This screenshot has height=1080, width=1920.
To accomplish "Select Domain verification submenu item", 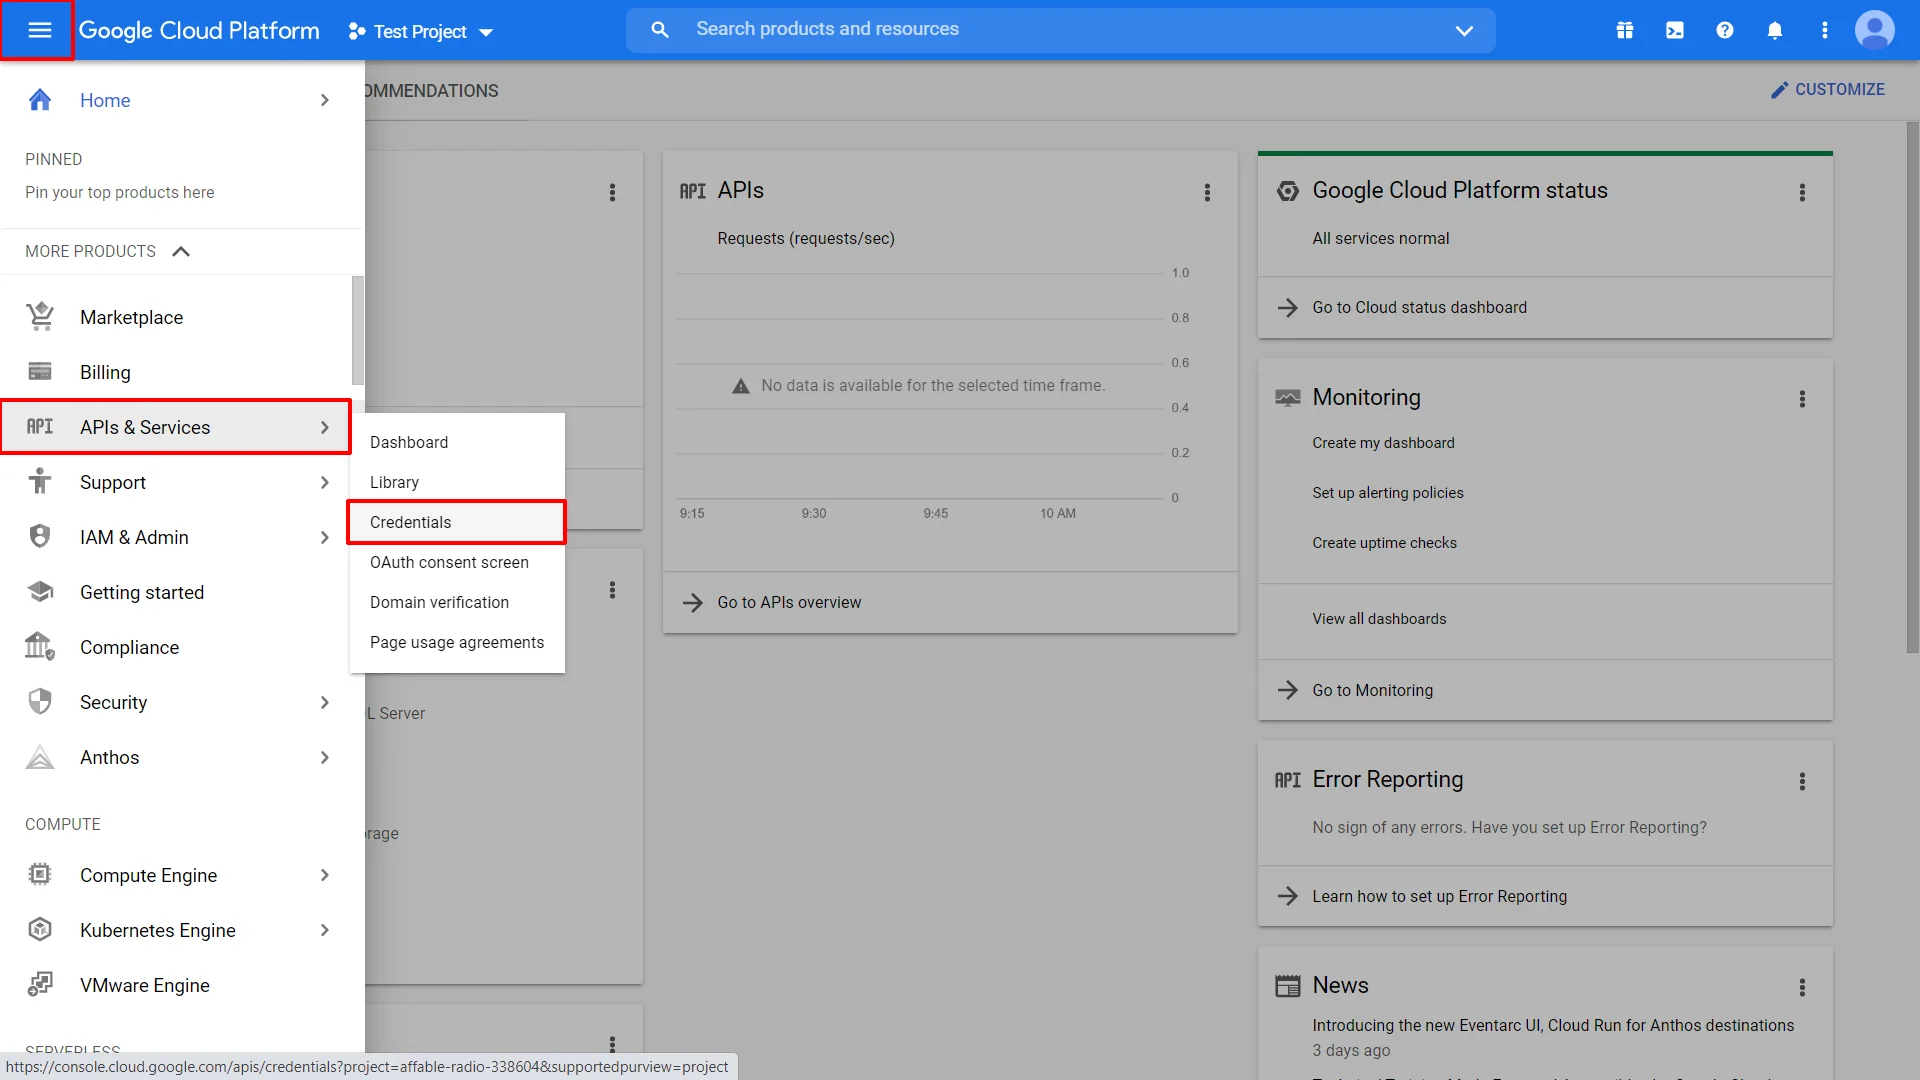I will pos(457,602).
